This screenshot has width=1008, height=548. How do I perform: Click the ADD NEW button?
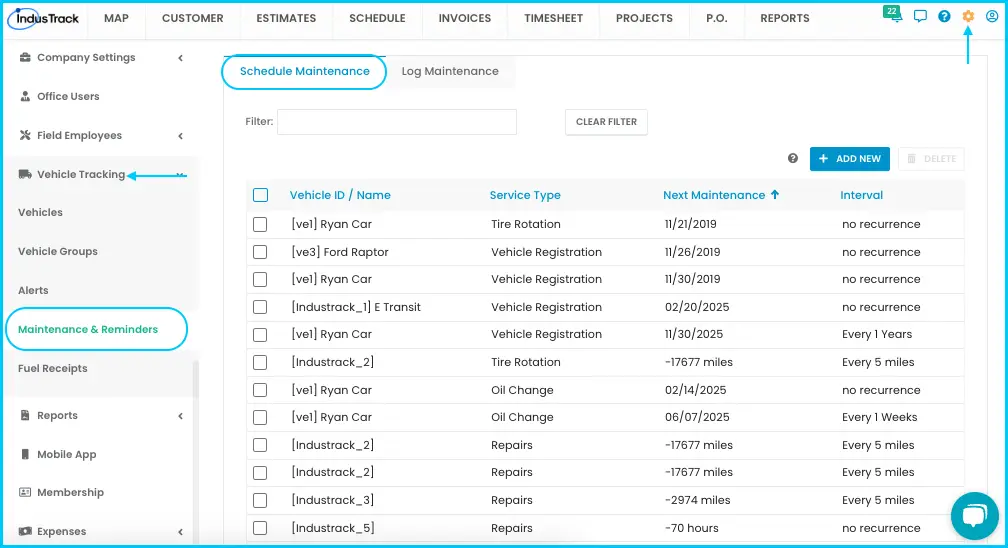pos(850,159)
